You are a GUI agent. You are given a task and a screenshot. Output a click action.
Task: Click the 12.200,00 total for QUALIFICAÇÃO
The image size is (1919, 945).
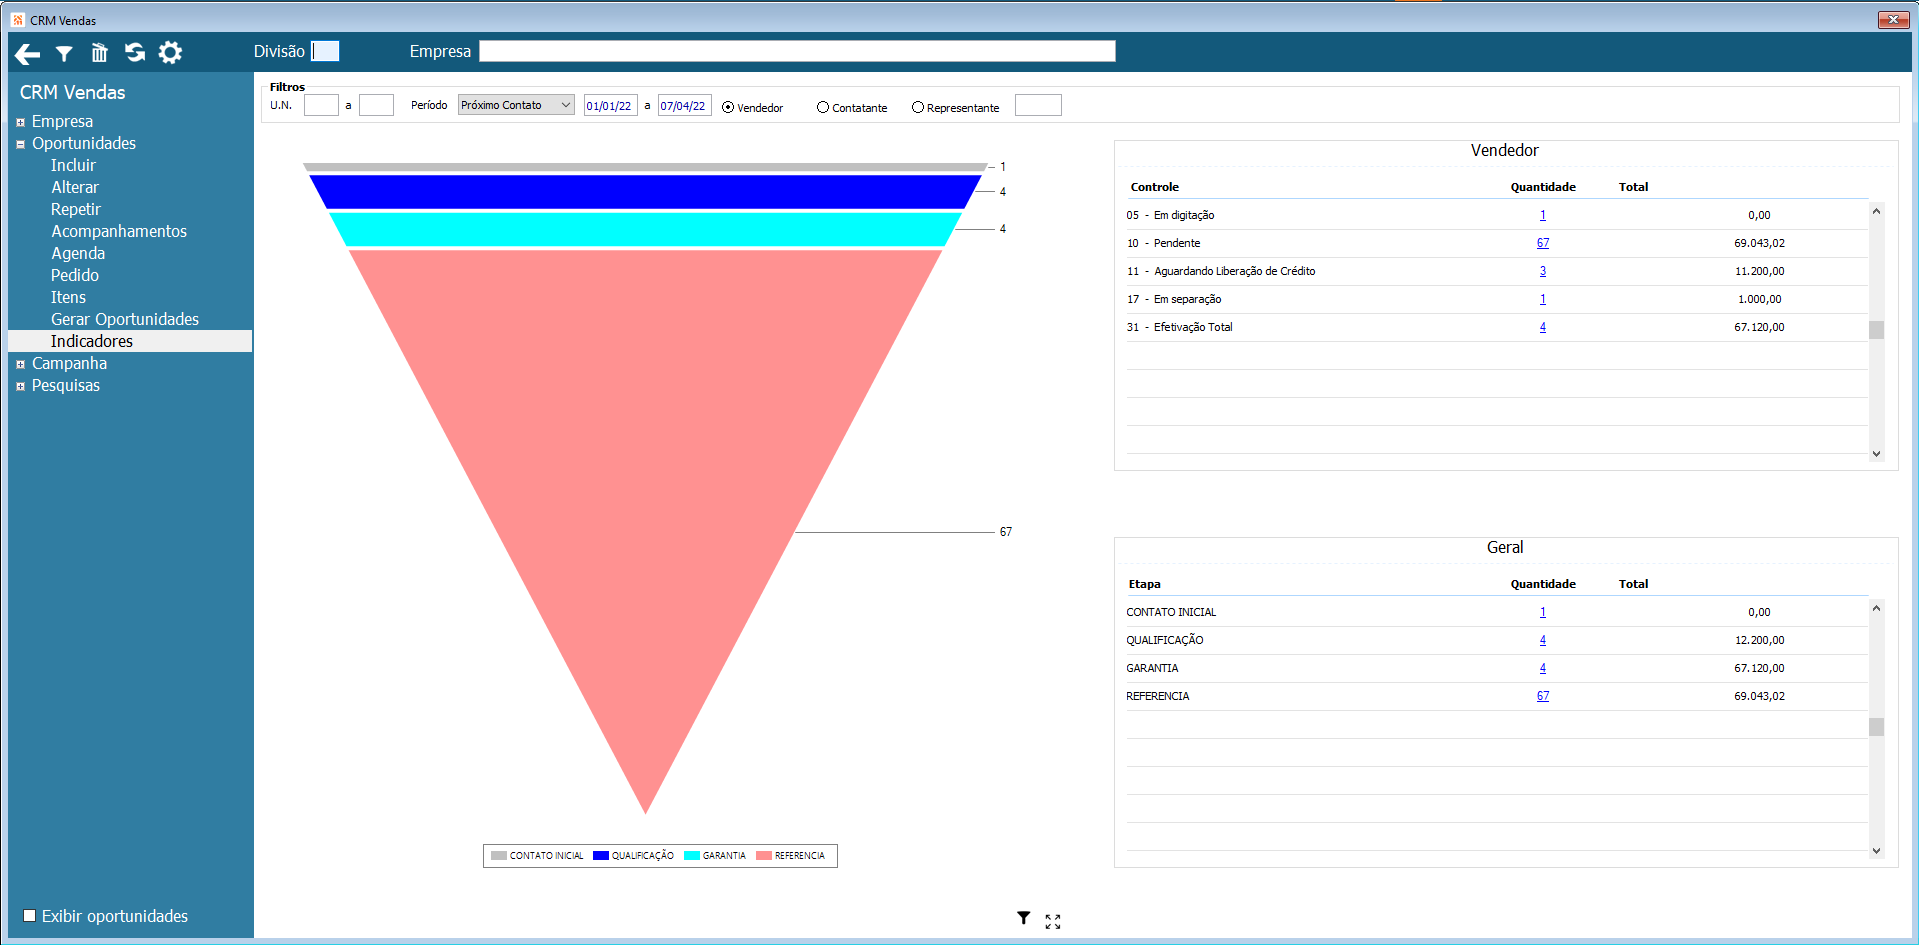(1759, 640)
